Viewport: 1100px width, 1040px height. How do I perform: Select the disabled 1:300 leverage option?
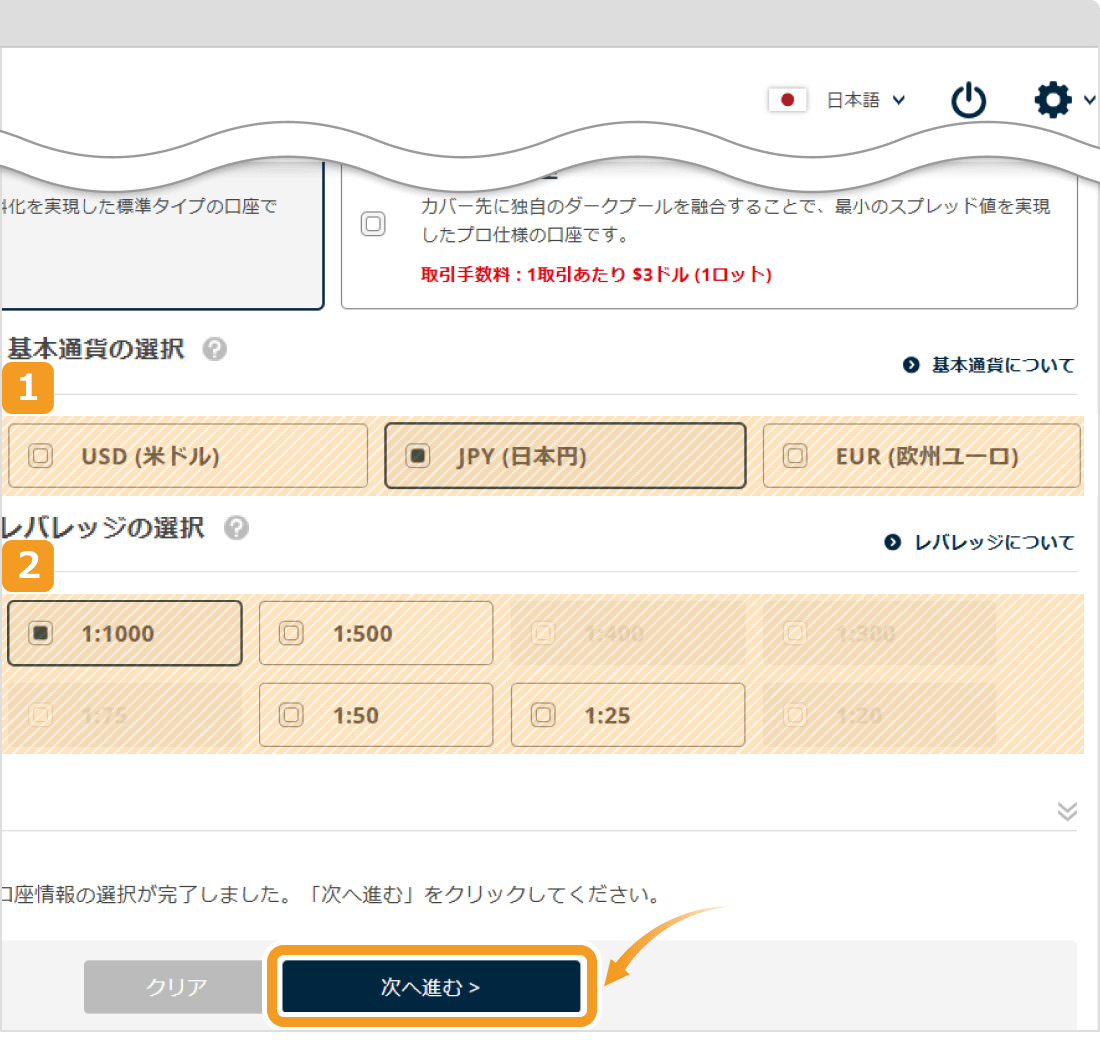[x=880, y=633]
